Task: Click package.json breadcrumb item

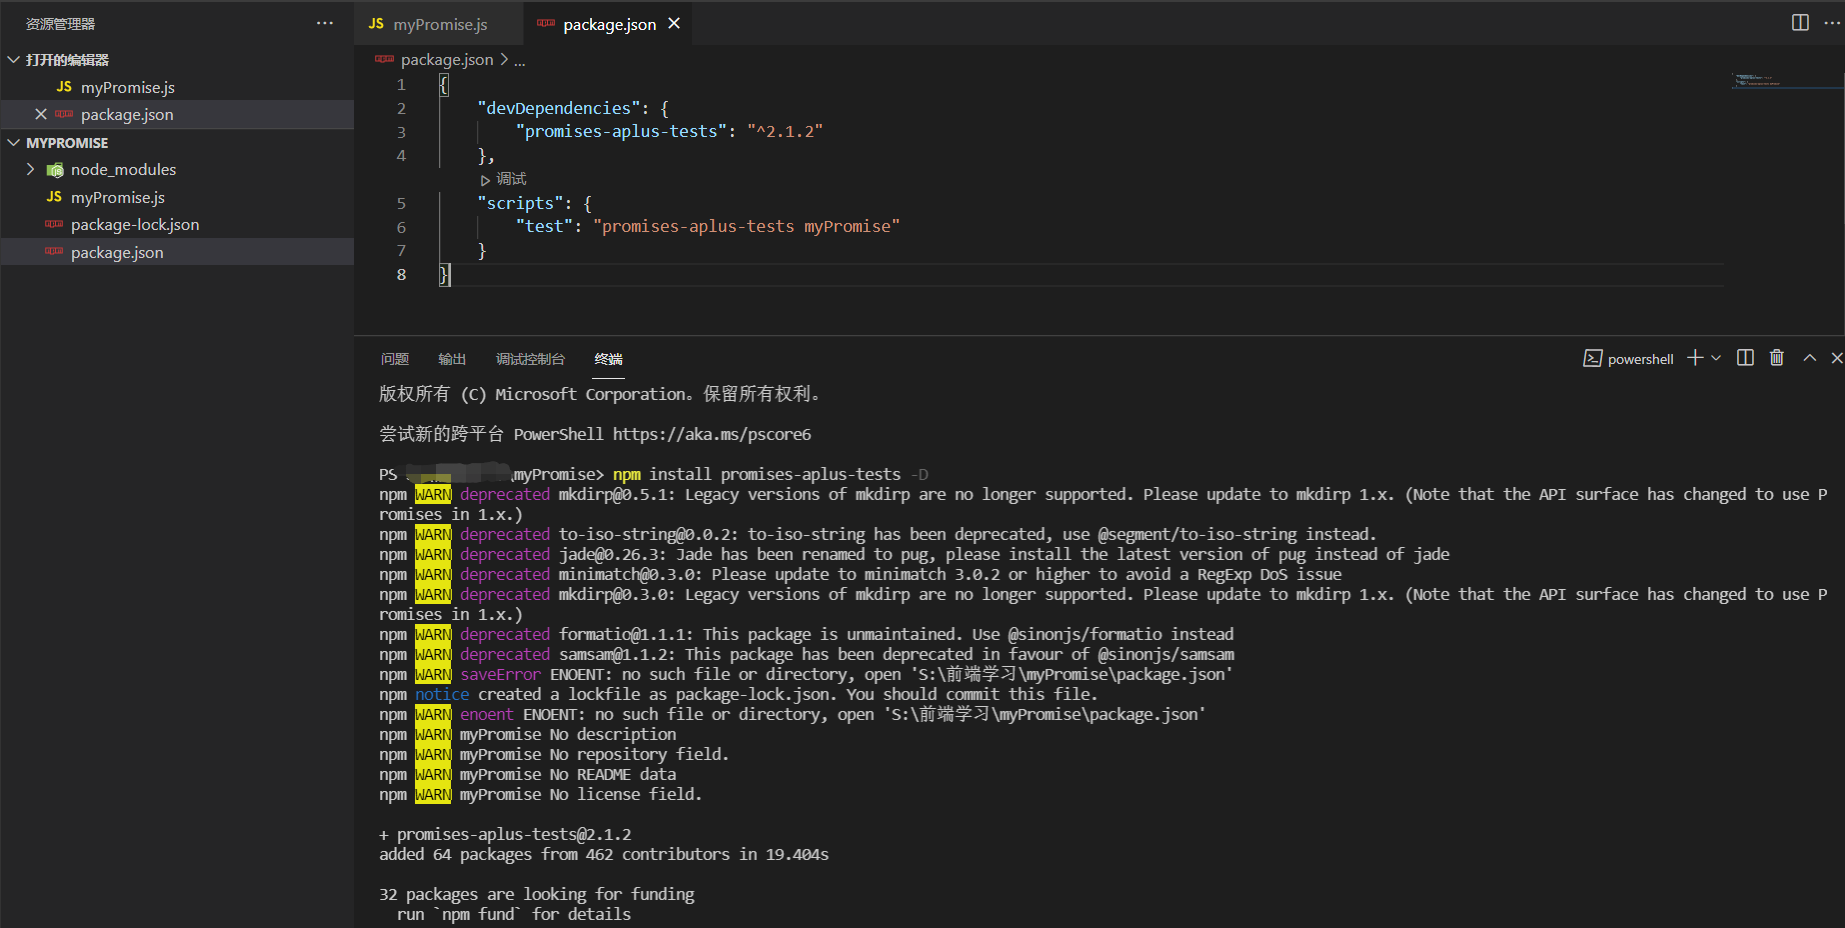Action: tap(446, 60)
